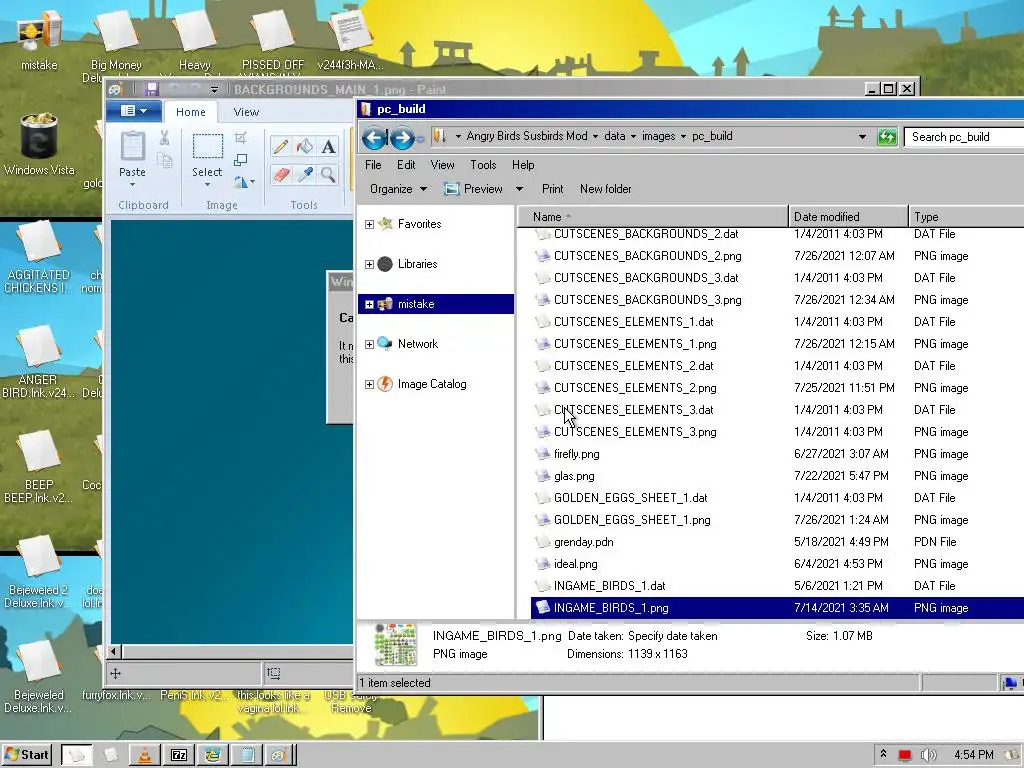Open the Explorer File menu
The height and width of the screenshot is (768, 1024).
(373, 165)
